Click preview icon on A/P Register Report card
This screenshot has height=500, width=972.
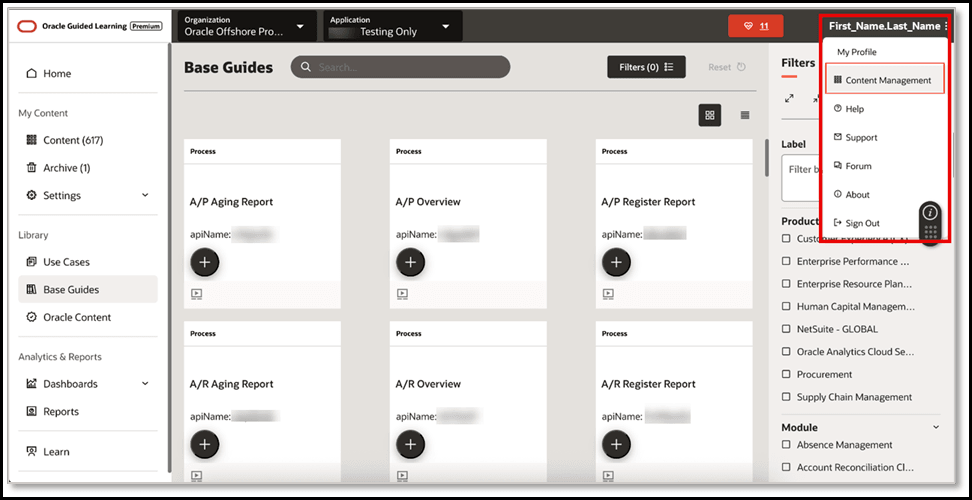click(608, 294)
